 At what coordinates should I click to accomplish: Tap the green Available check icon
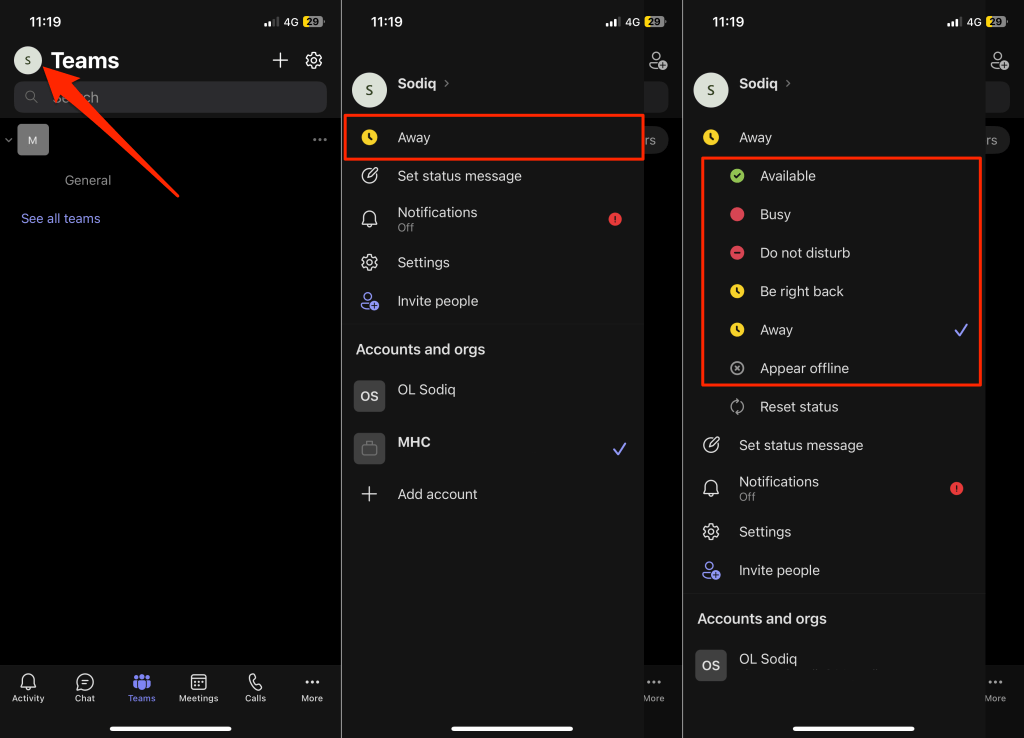point(737,176)
